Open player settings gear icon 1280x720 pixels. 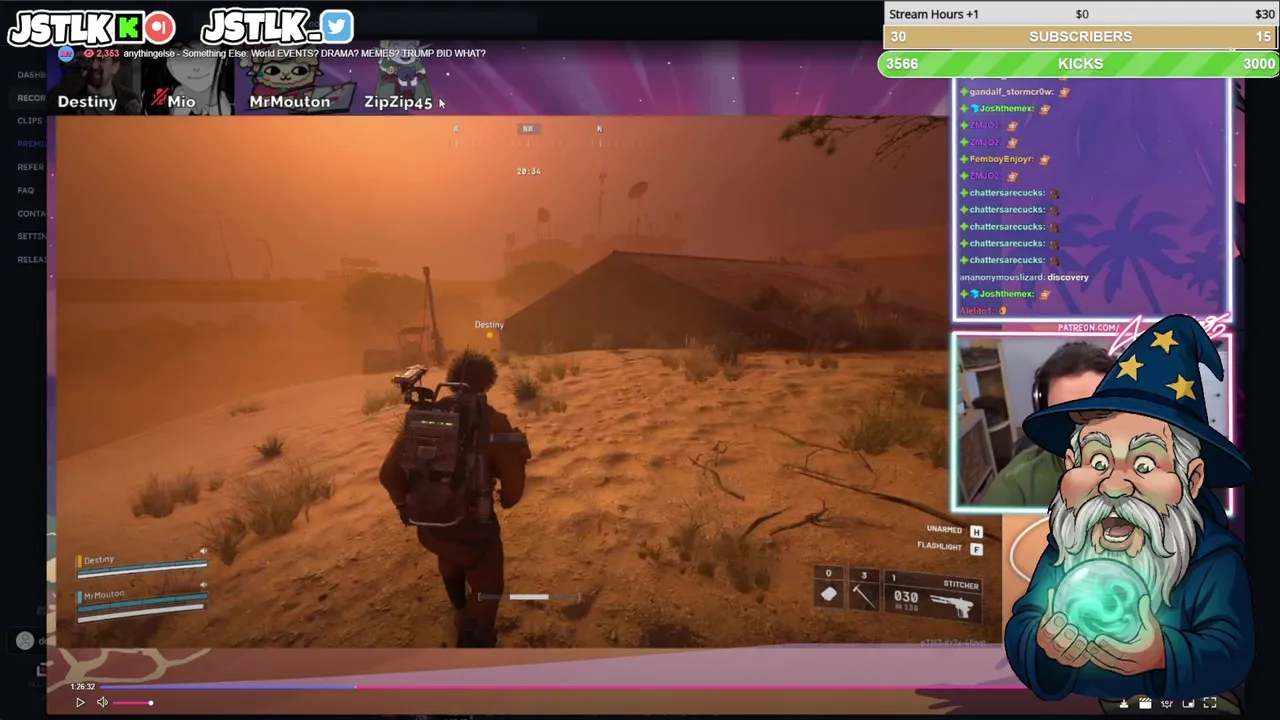1166,703
